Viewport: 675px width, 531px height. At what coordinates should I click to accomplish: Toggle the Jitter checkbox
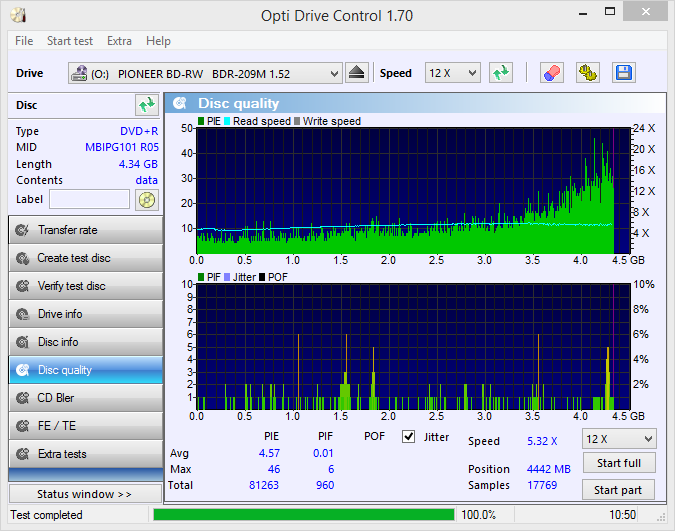[408, 437]
